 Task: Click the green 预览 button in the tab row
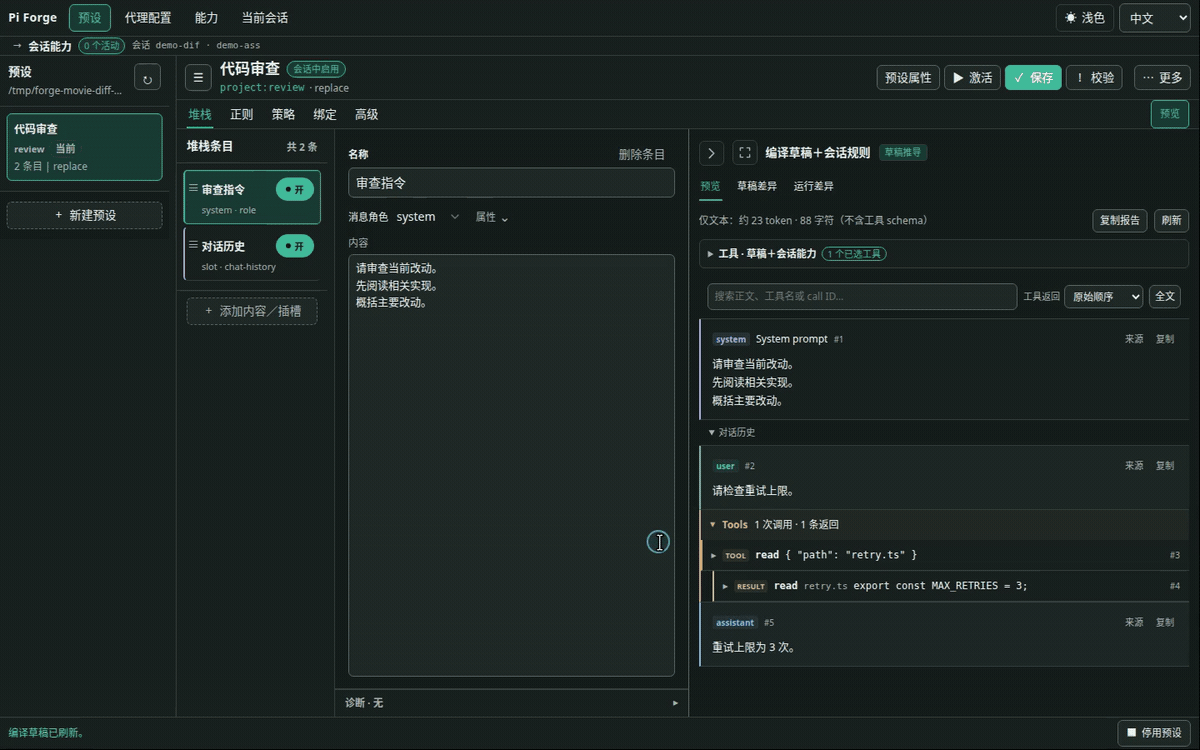[x=1170, y=114]
